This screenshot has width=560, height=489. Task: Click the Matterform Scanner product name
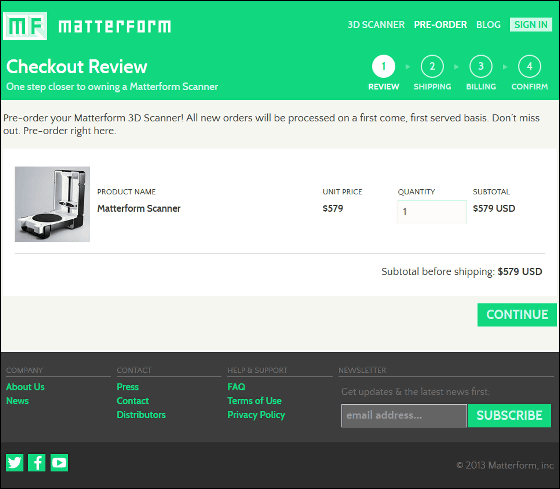139,209
